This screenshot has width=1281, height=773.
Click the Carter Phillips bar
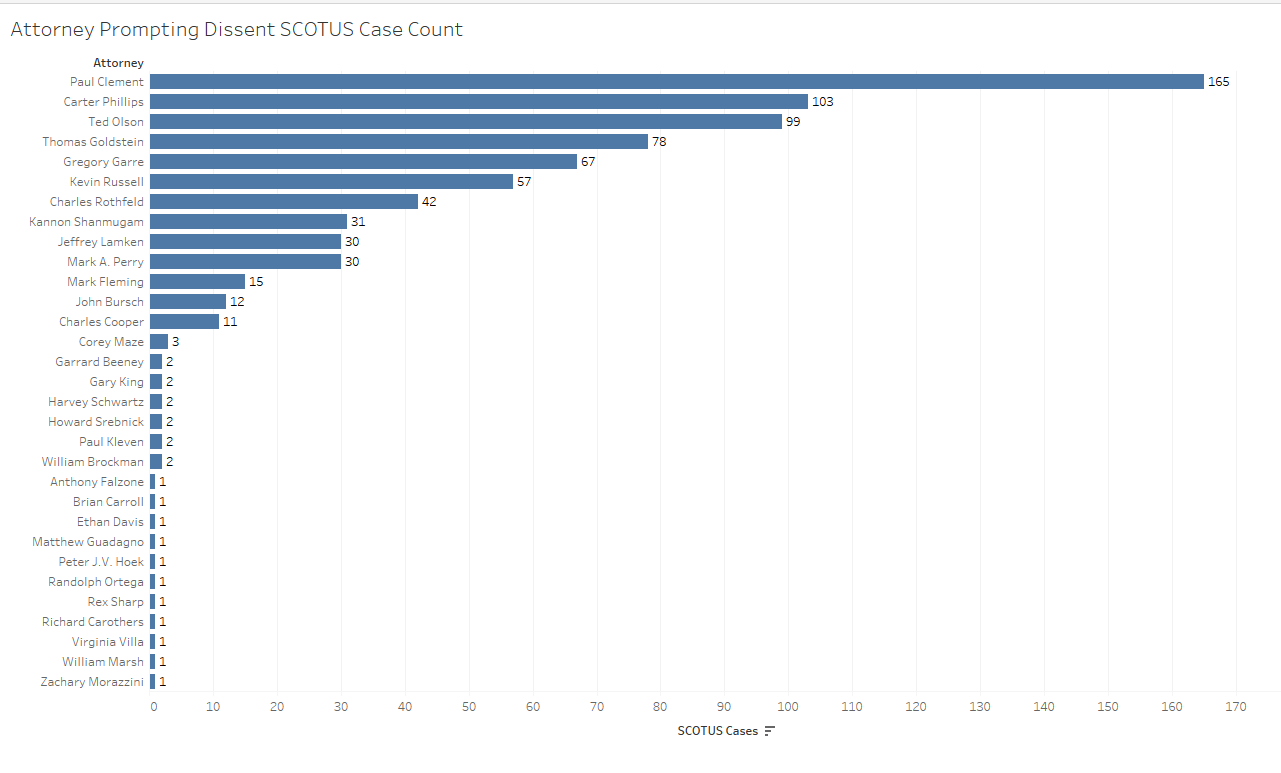coord(478,102)
